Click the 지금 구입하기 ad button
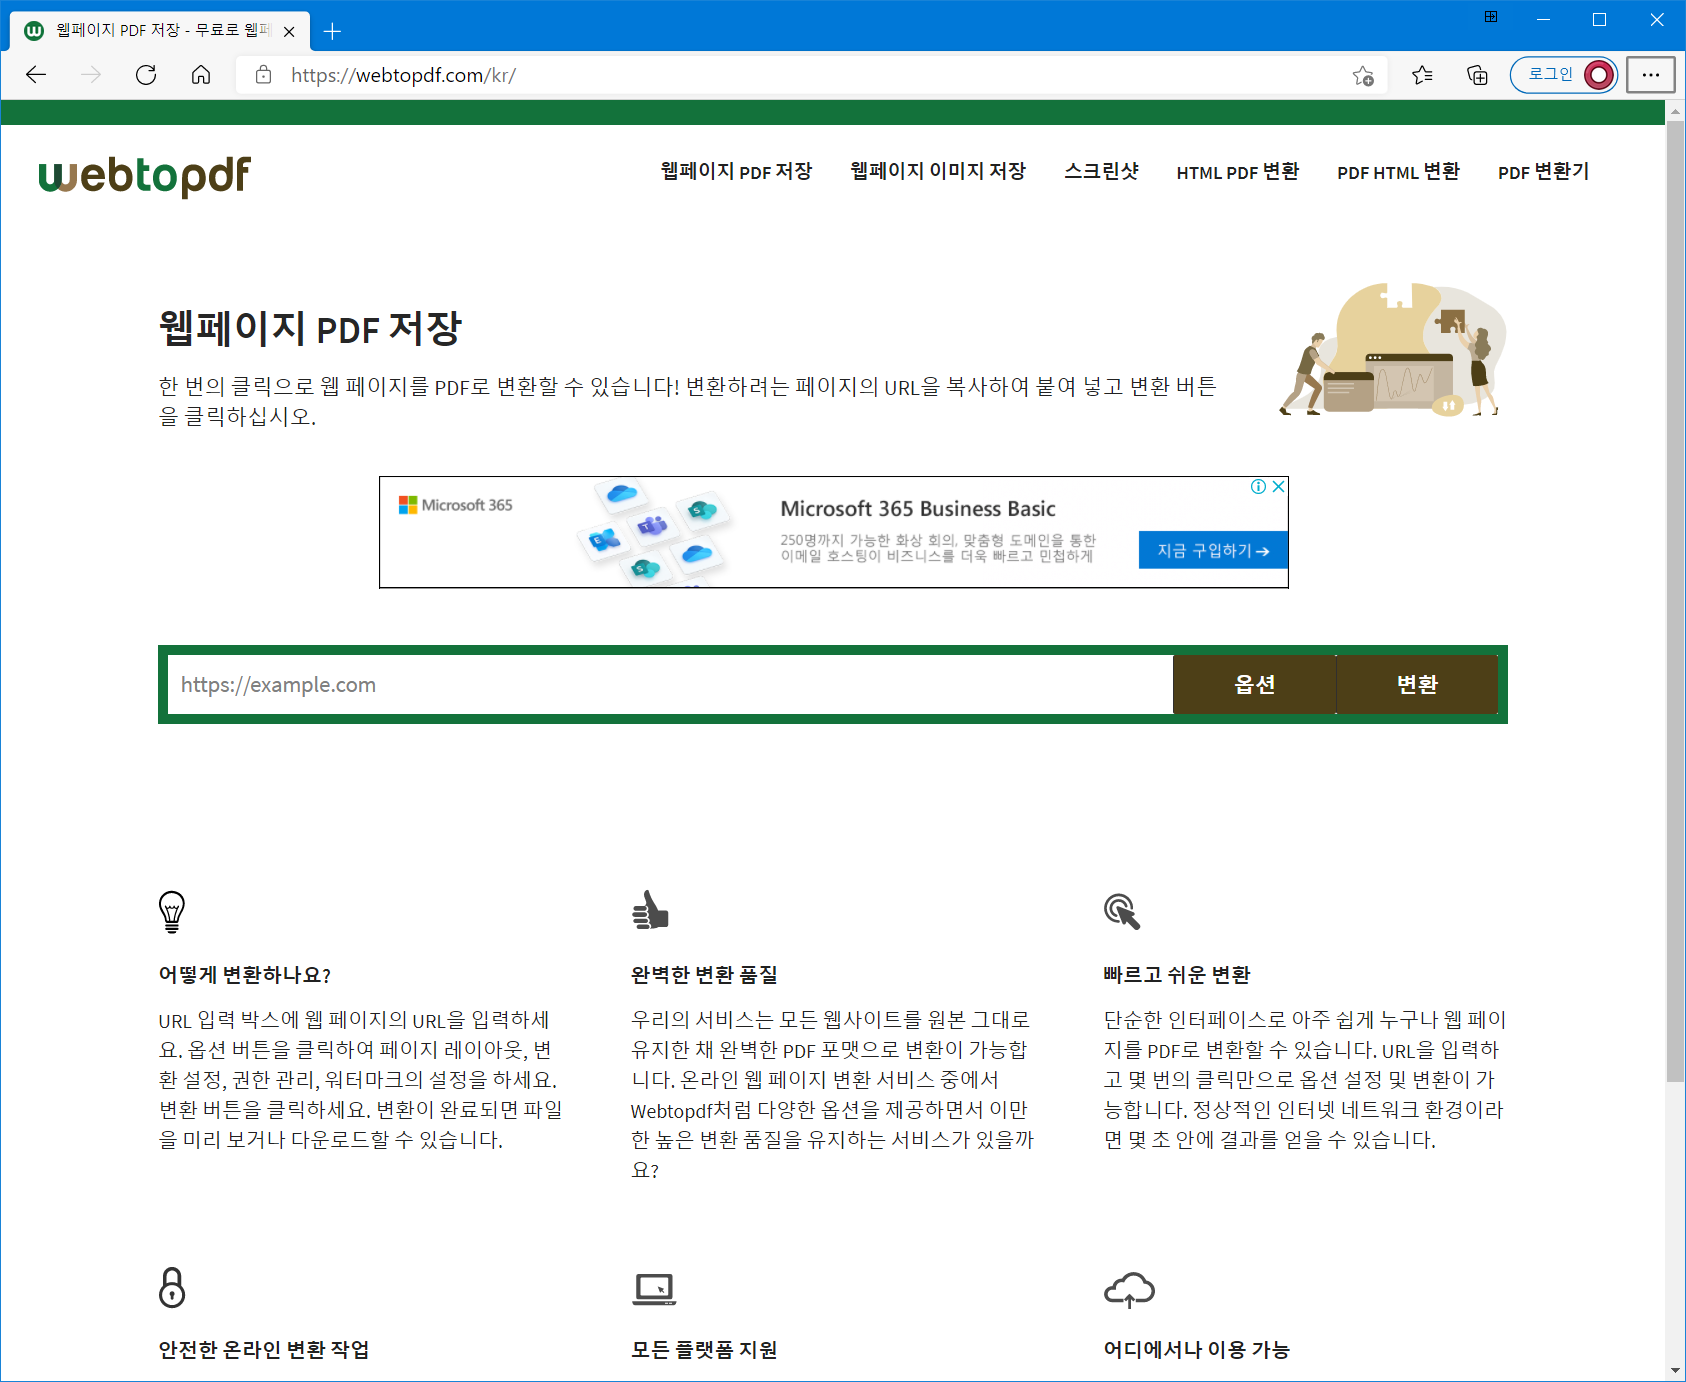This screenshot has width=1686, height=1382. [x=1213, y=550]
